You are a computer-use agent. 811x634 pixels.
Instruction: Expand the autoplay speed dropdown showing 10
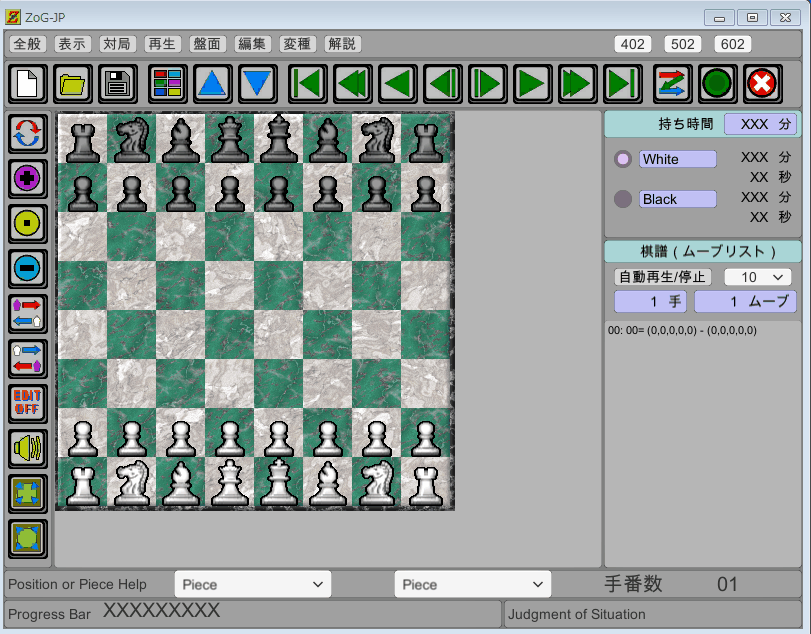point(758,277)
